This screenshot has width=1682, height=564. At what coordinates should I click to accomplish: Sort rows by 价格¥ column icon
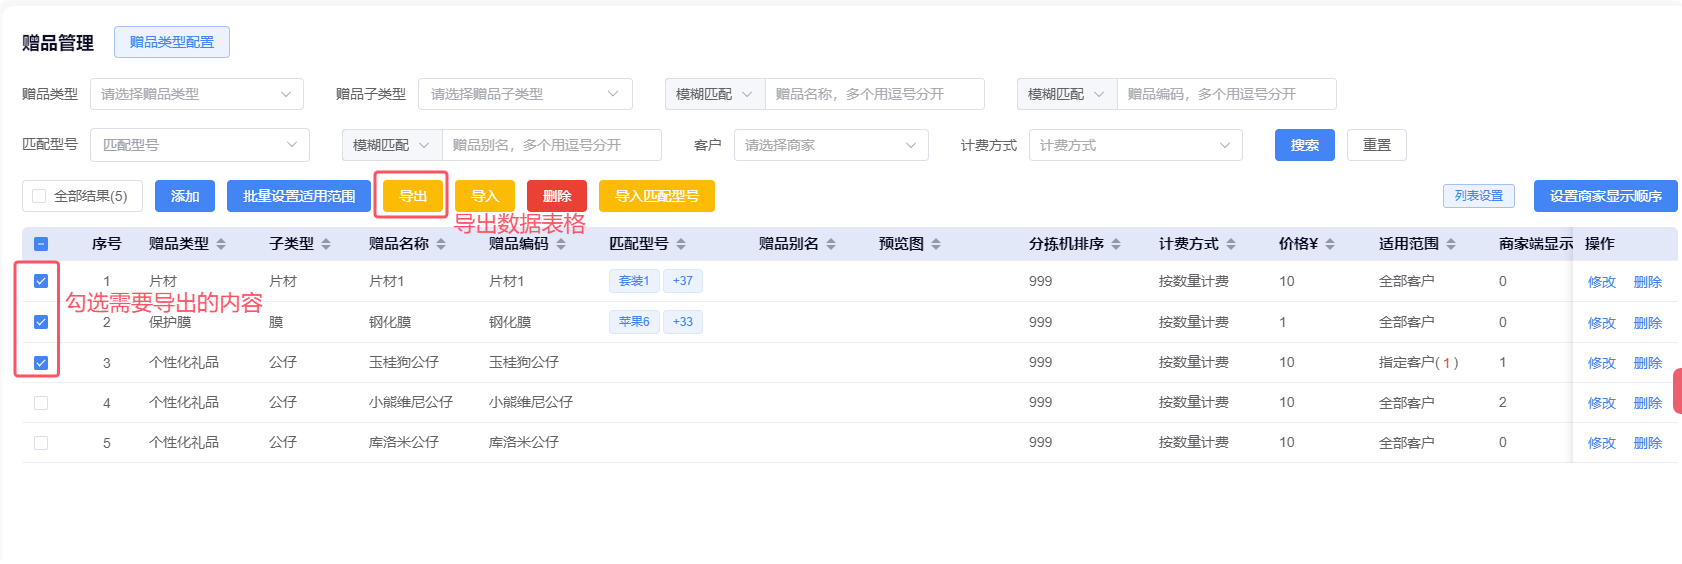click(x=1330, y=244)
